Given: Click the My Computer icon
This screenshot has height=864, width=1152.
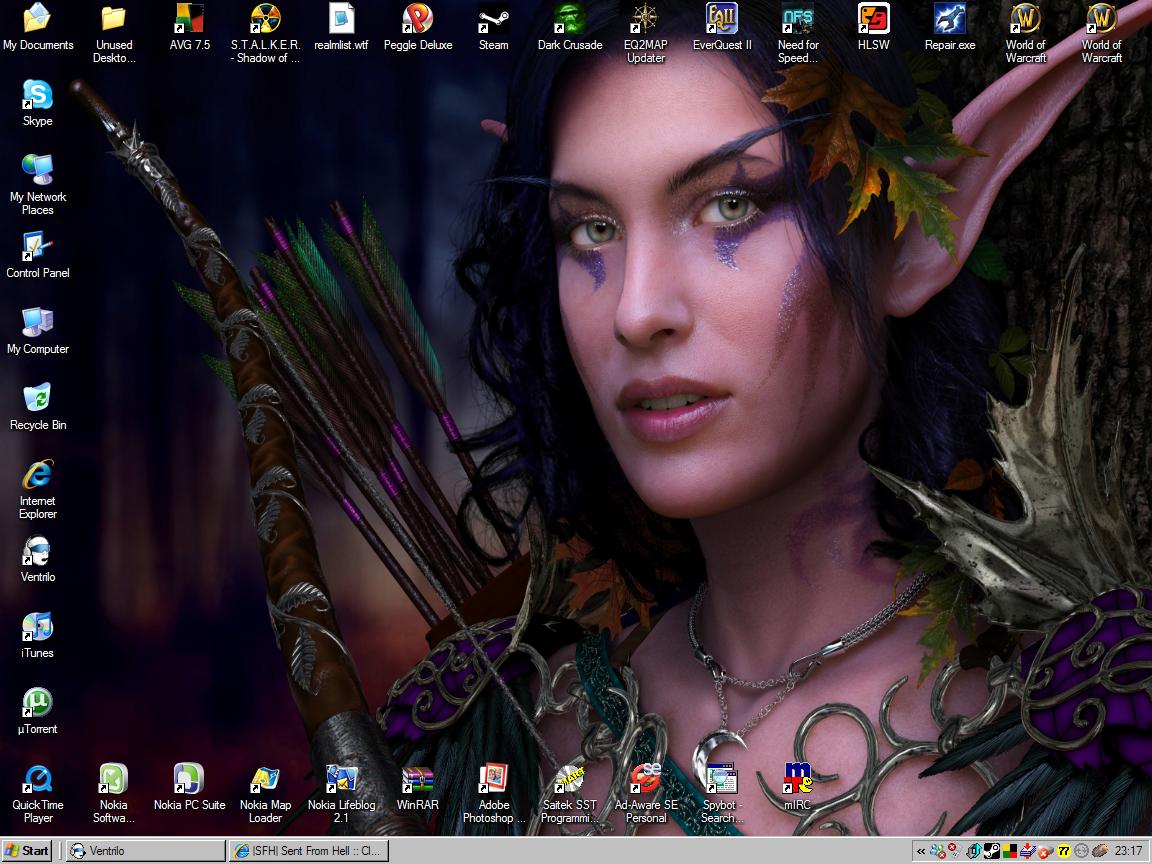Looking at the screenshot, I should coord(37,331).
